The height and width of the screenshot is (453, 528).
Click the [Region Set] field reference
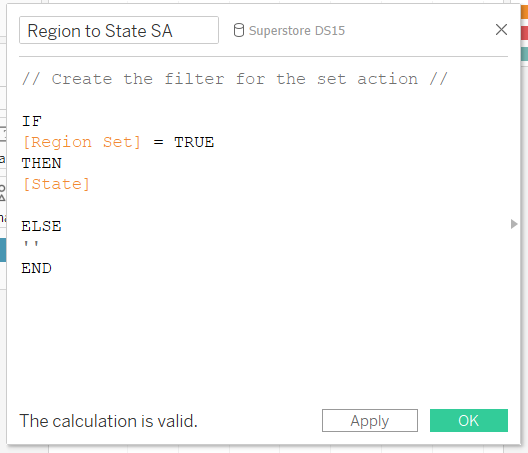click(81, 142)
